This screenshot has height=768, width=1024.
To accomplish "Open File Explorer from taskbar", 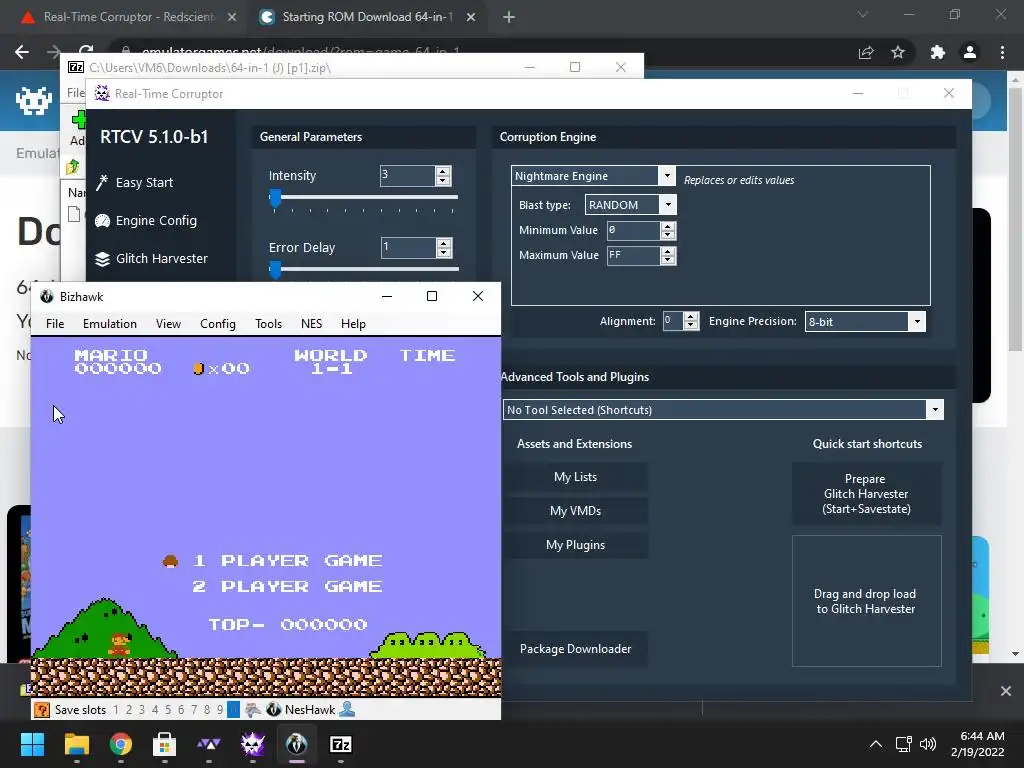I will 76,744.
